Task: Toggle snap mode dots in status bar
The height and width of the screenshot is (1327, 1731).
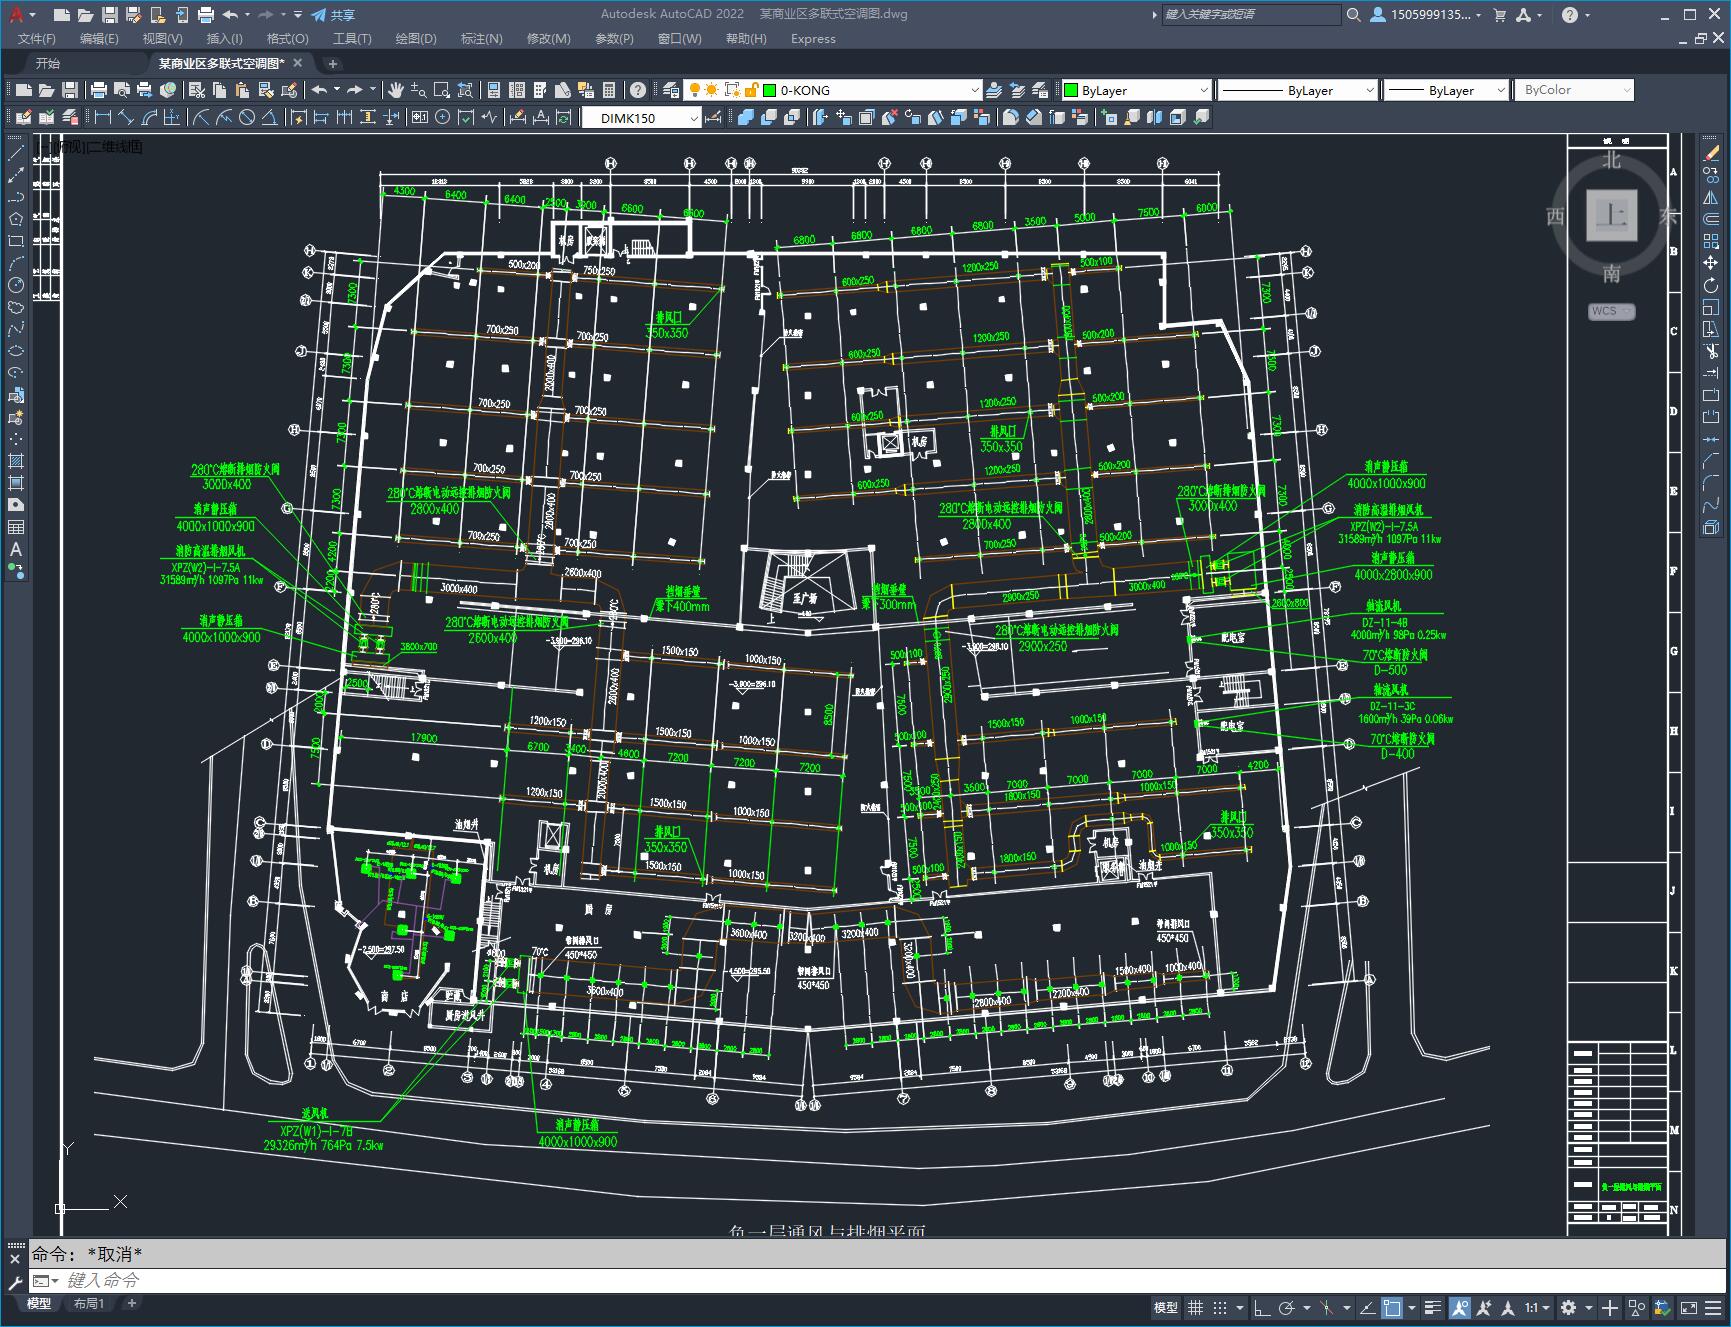Action: tap(1219, 1307)
